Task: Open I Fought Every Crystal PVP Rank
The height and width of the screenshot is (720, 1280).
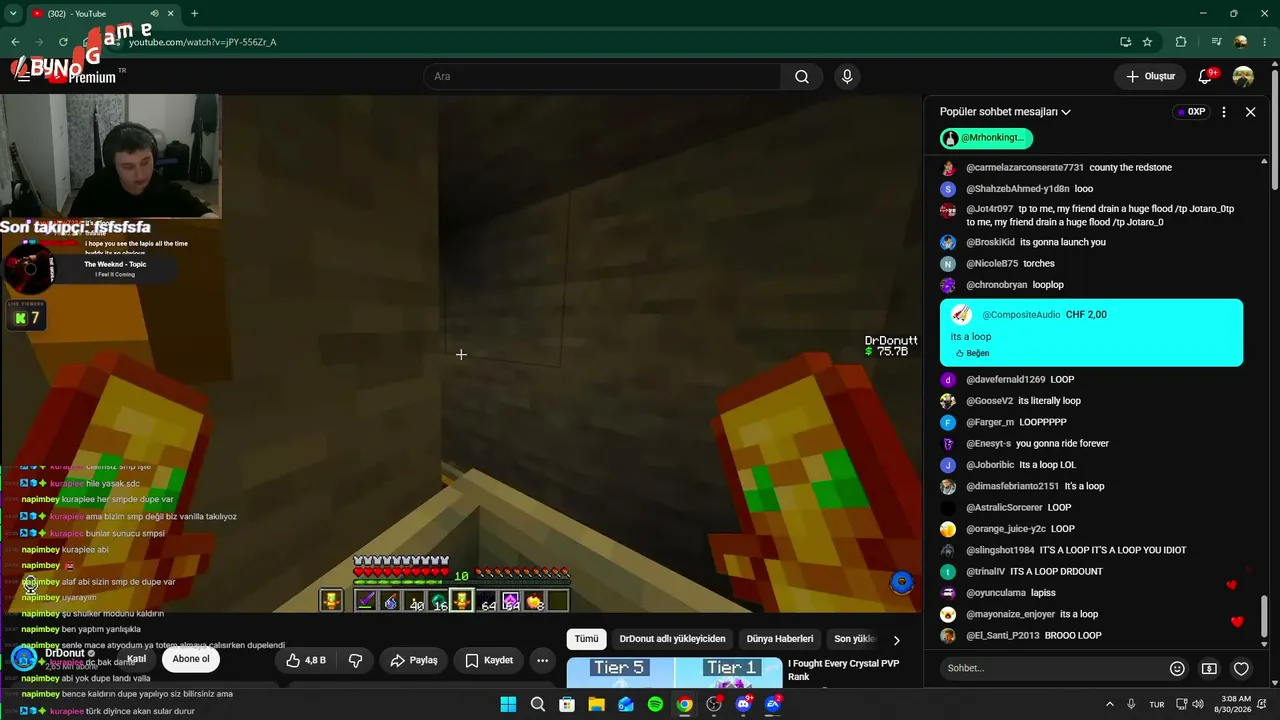Action: [843, 670]
